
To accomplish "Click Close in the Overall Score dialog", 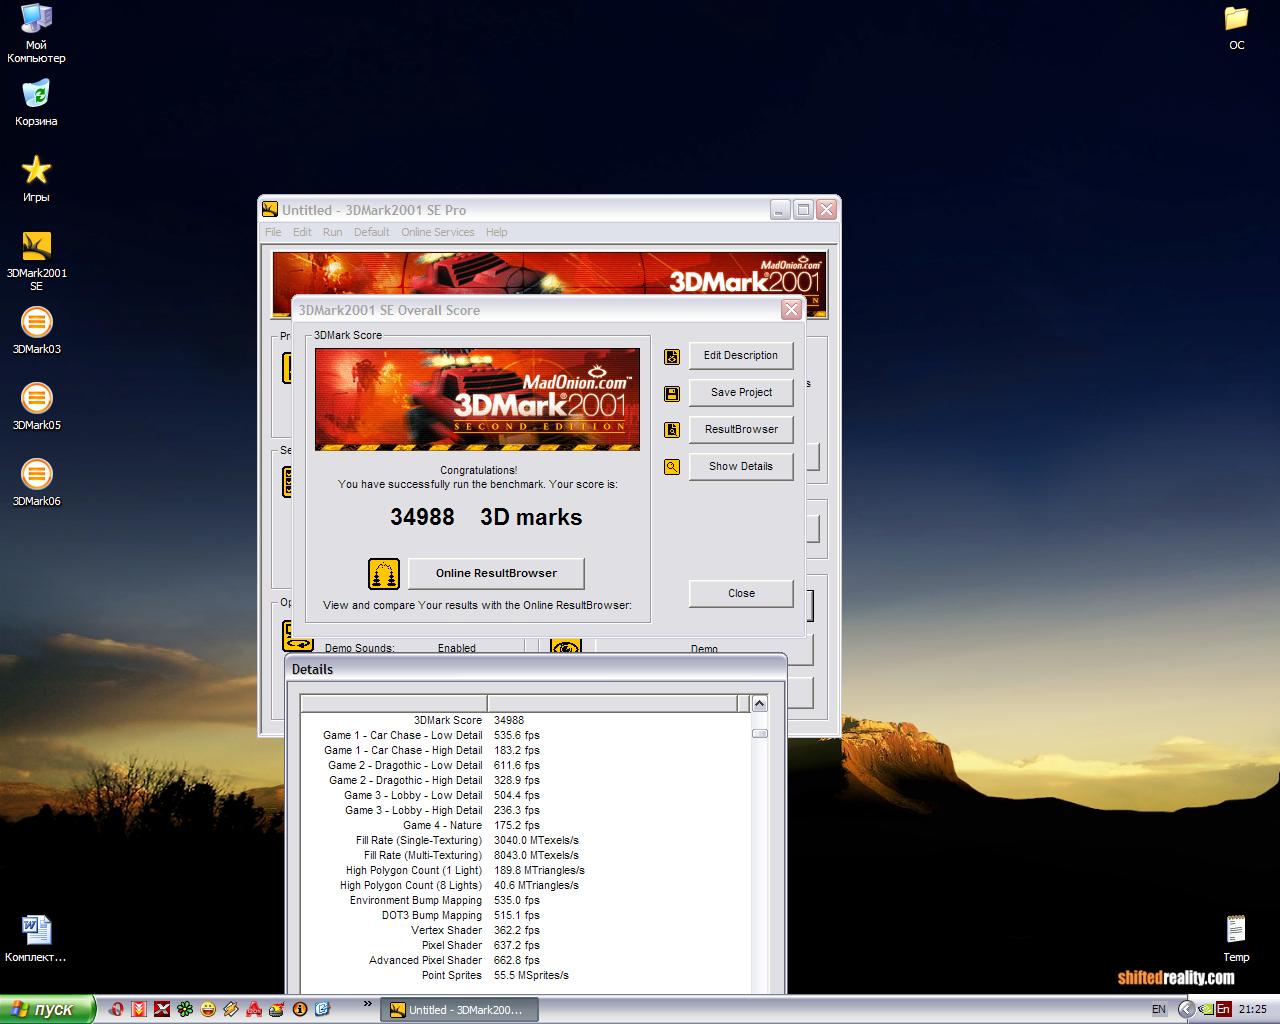I will (741, 594).
